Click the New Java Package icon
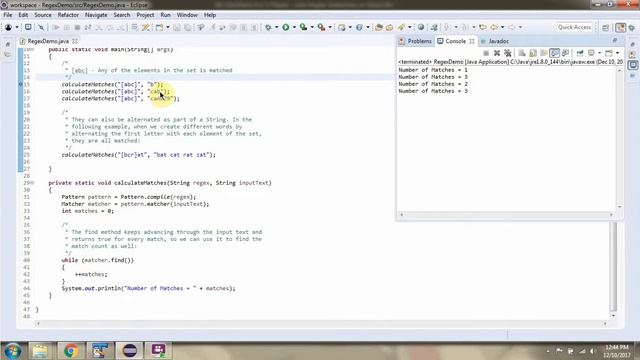The height and width of the screenshot is (360, 640). pos(342,27)
